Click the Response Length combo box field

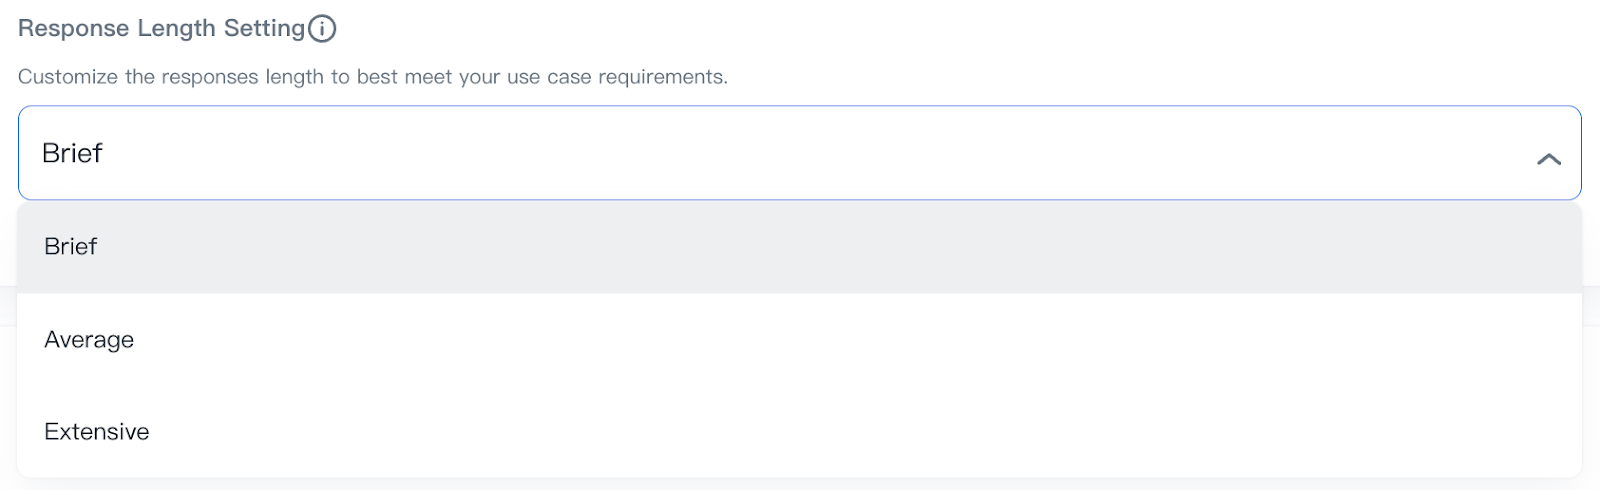780,153
